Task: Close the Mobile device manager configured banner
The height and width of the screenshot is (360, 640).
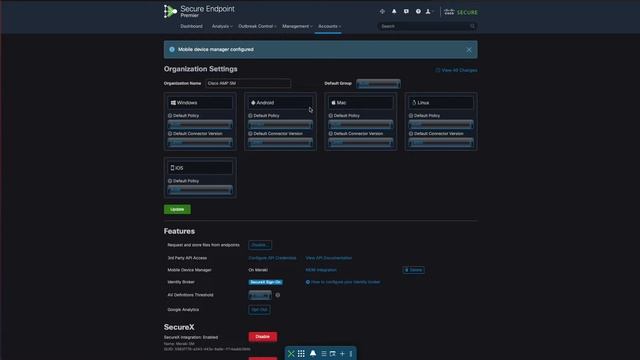Action: click(469, 50)
